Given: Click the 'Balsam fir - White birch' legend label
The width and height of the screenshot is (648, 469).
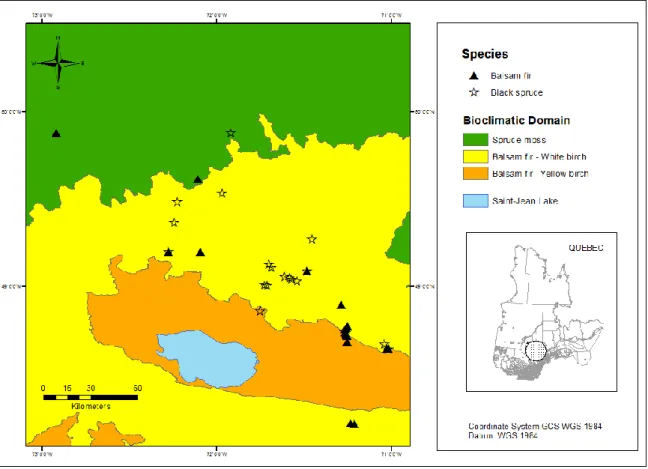Looking at the screenshot, I should (x=539, y=157).
